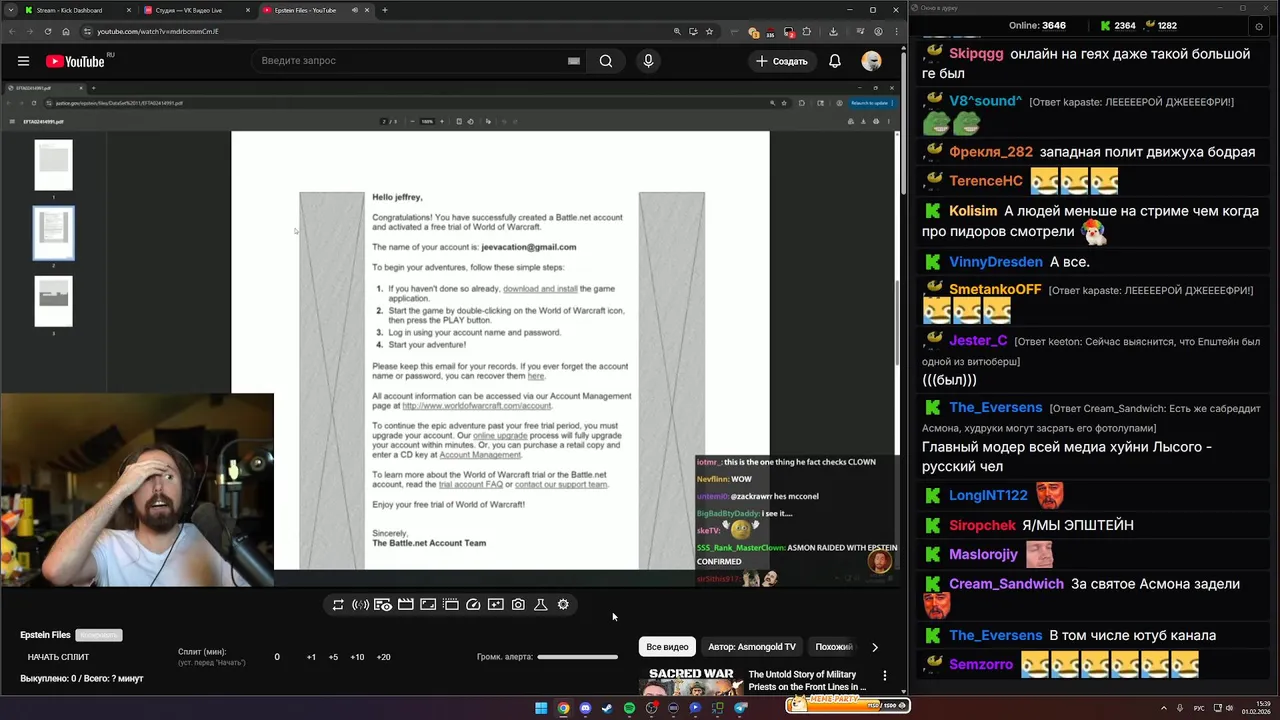Select the Похожий filter chip
Screen dimensions: 1280x720
point(834,647)
